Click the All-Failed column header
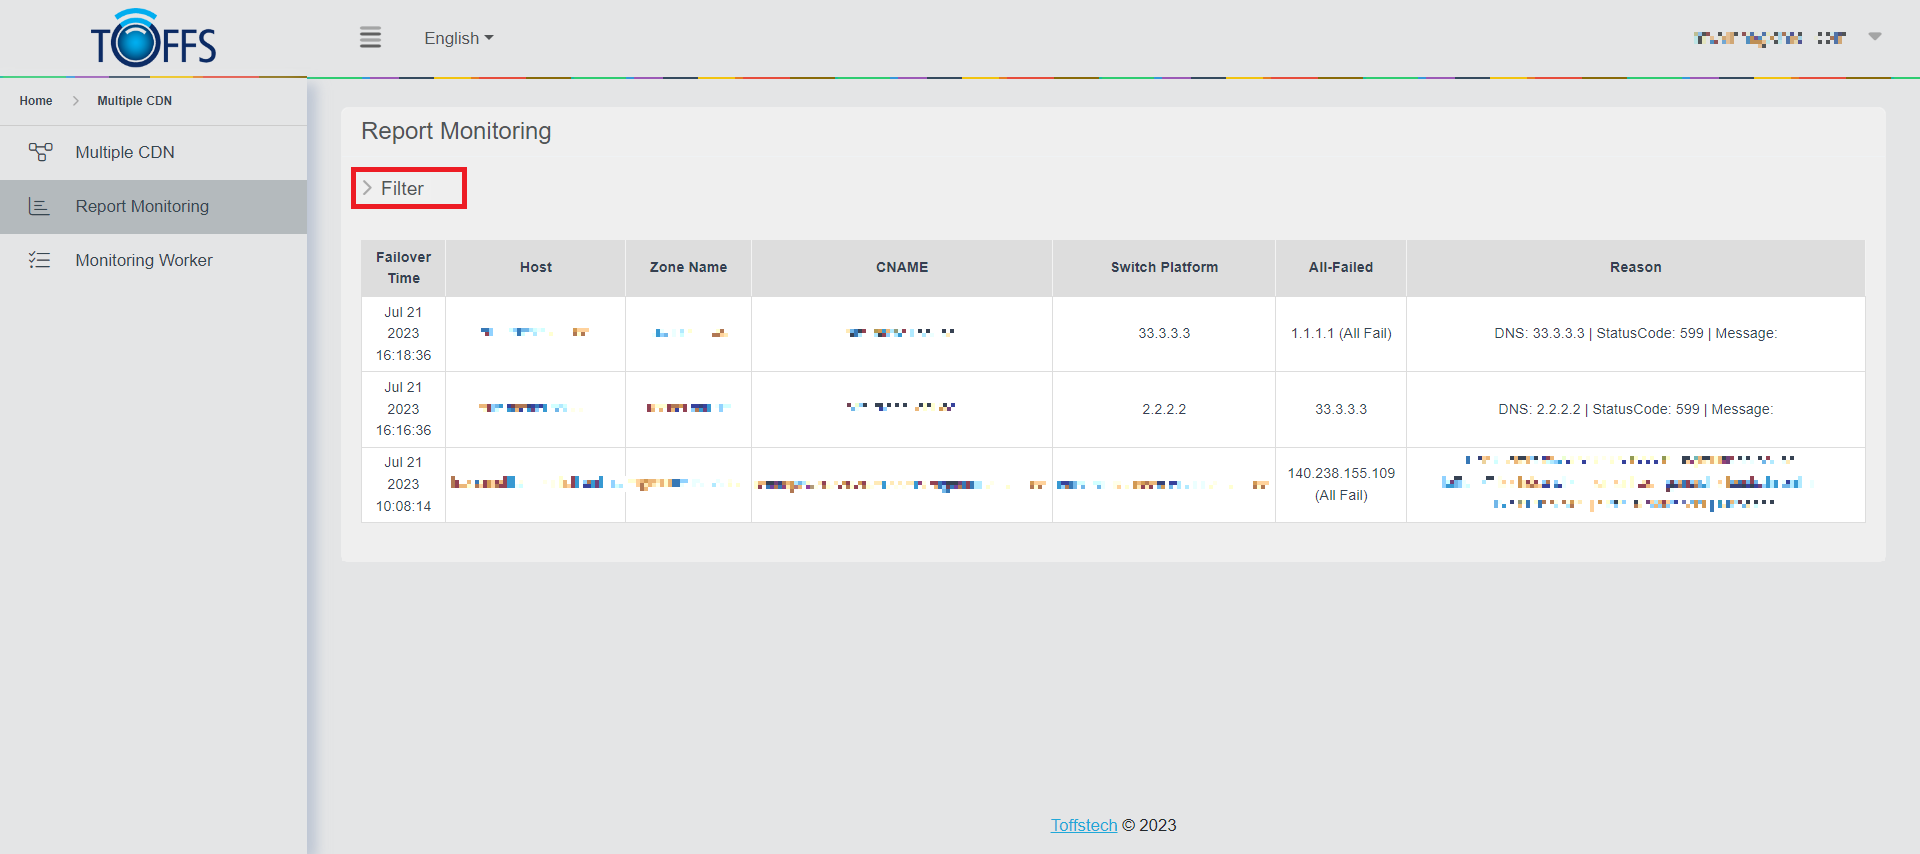Viewport: 1920px width, 854px height. click(1340, 267)
